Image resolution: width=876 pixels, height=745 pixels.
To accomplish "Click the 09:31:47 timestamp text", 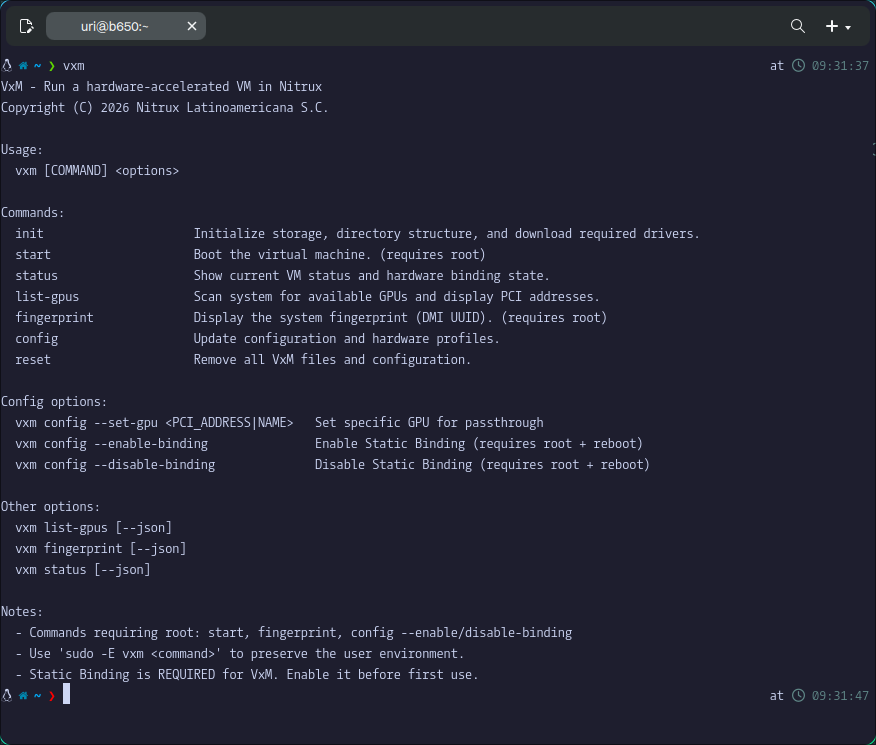I will point(840,695).
